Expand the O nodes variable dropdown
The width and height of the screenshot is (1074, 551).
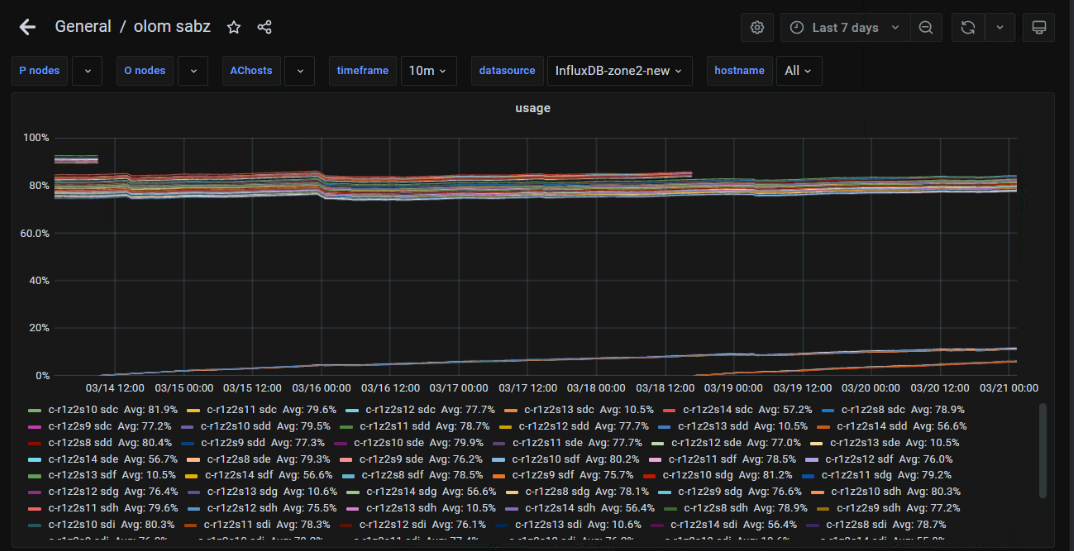[x=193, y=71]
